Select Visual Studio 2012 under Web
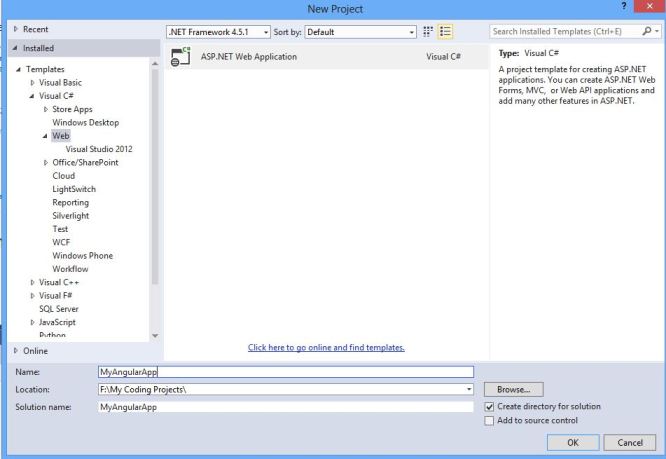 (x=99, y=149)
